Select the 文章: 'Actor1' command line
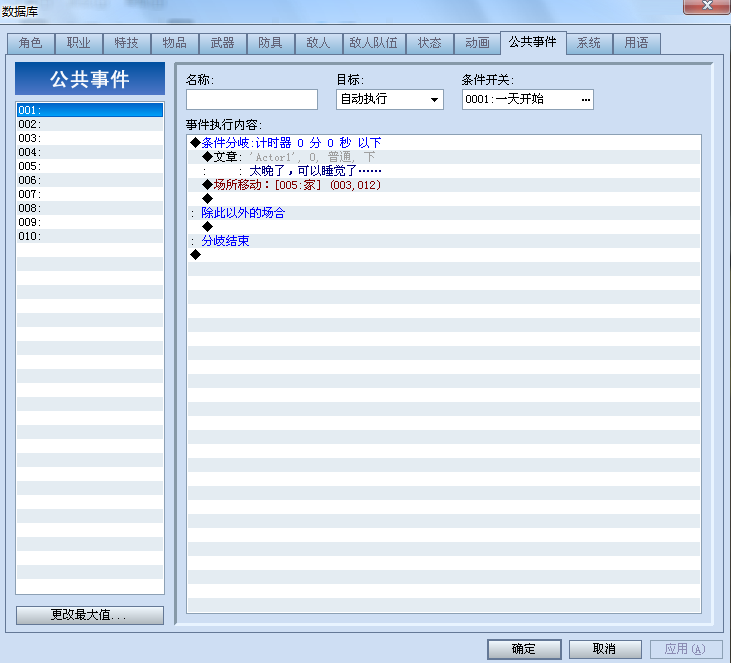The height and width of the screenshot is (663, 731). click(x=444, y=157)
